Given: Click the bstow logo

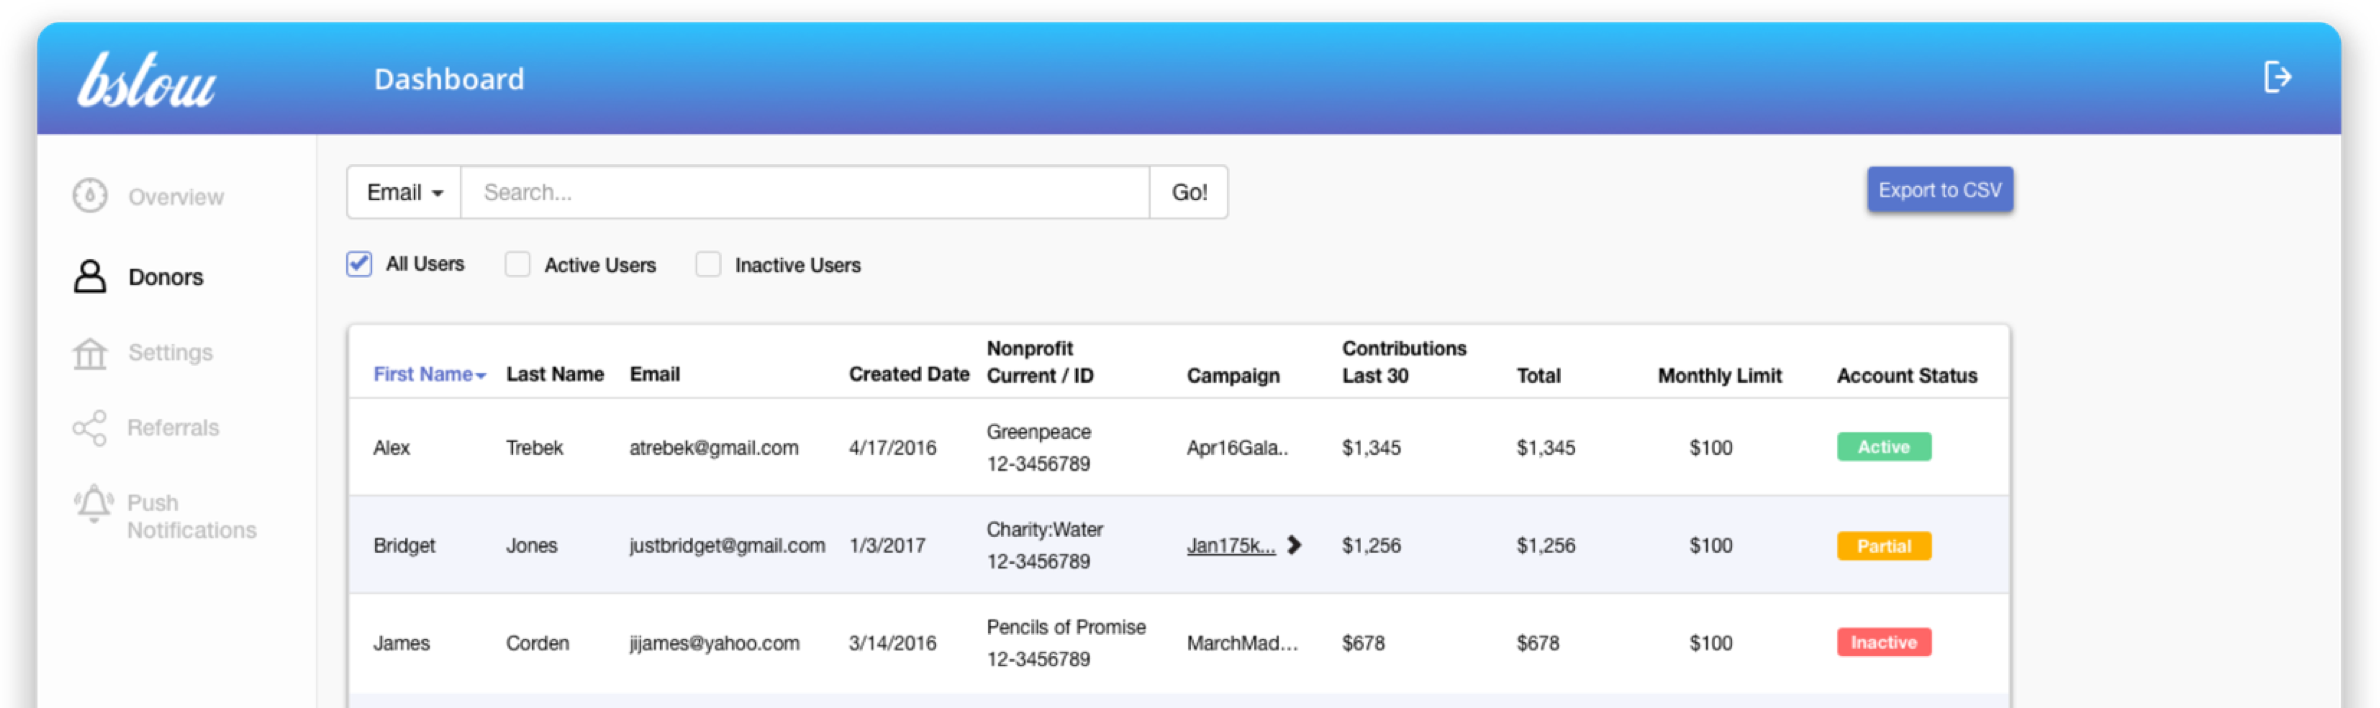Looking at the screenshot, I should point(147,80).
